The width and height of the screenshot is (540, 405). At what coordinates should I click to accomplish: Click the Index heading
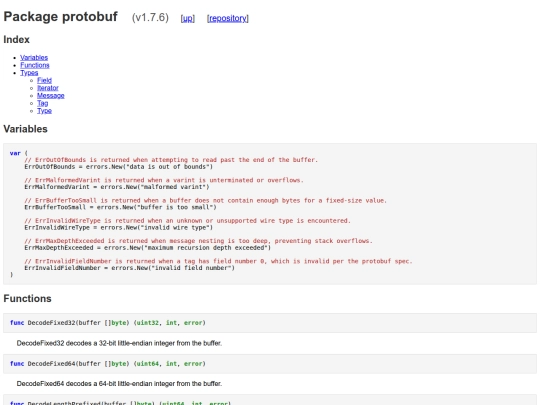click(x=17, y=40)
